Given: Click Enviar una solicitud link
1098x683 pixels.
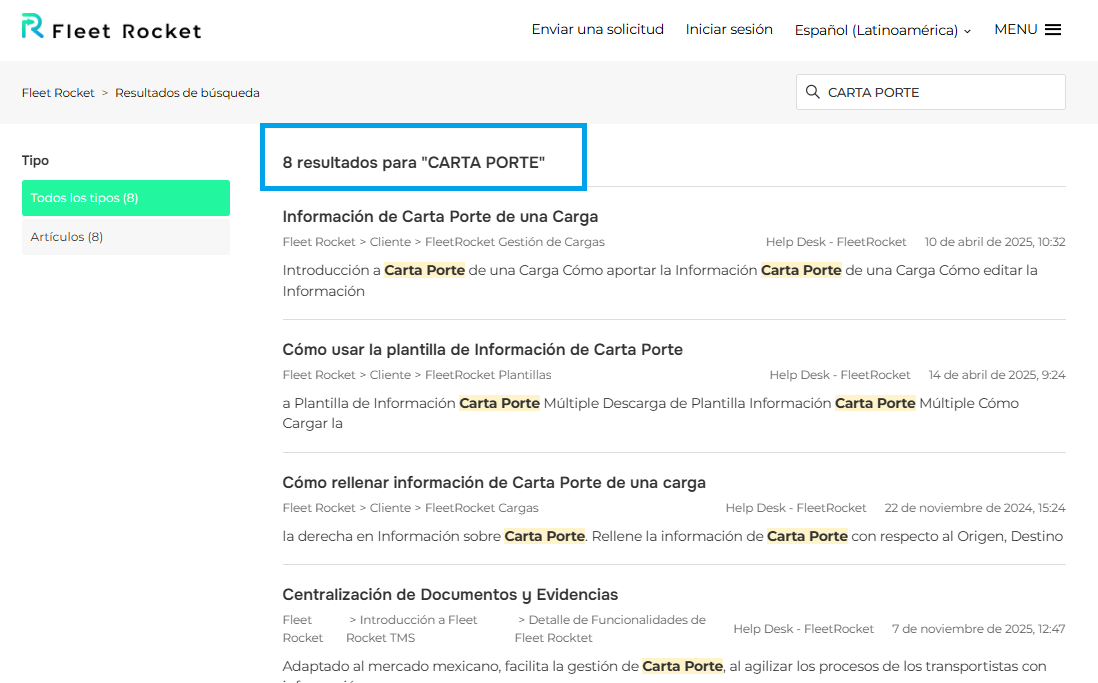Looking at the screenshot, I should pyautogui.click(x=597, y=29).
